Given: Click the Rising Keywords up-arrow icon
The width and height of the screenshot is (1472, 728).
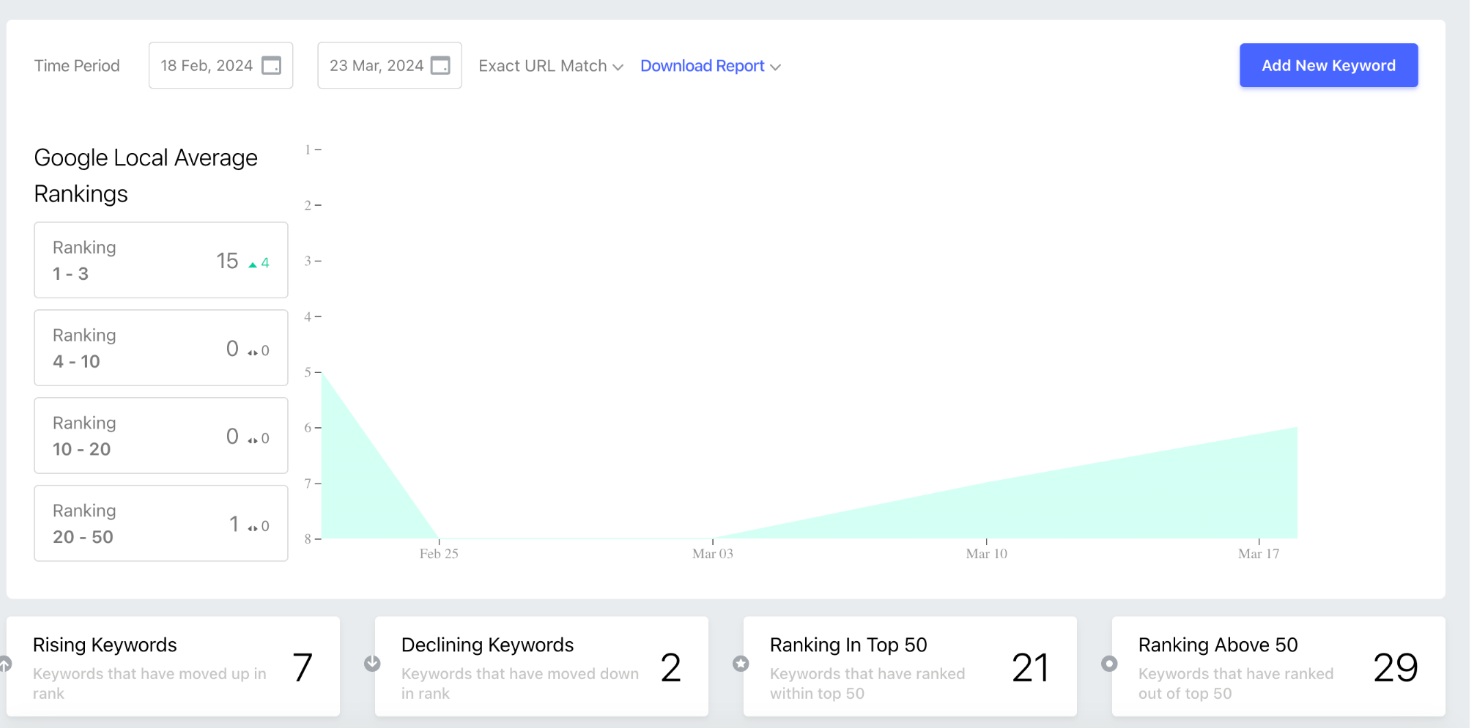Looking at the screenshot, I should (5, 663).
